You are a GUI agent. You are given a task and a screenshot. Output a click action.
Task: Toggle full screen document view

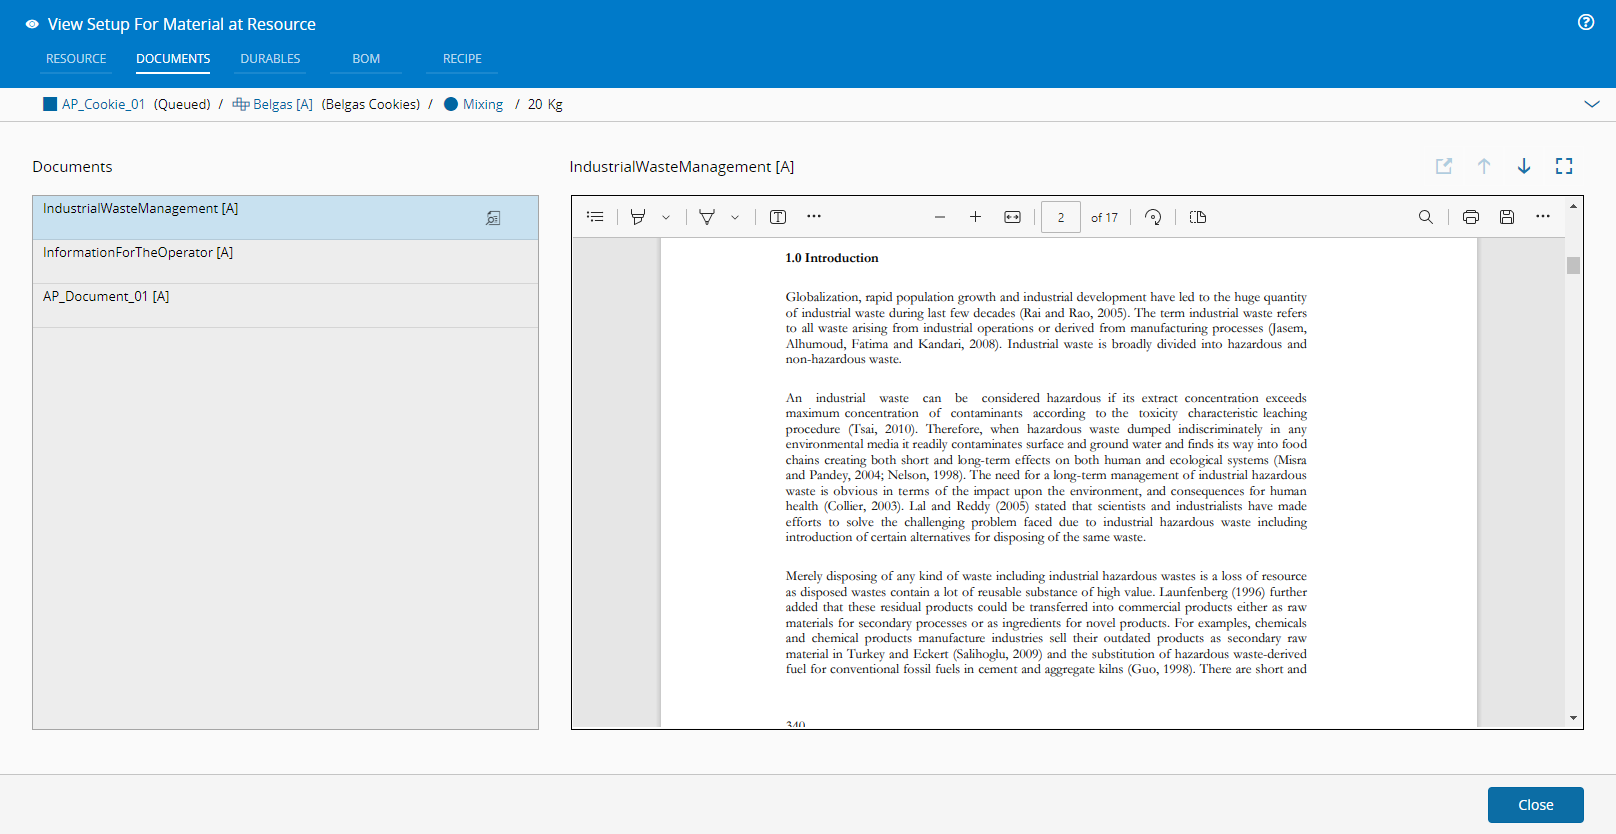[1564, 166]
